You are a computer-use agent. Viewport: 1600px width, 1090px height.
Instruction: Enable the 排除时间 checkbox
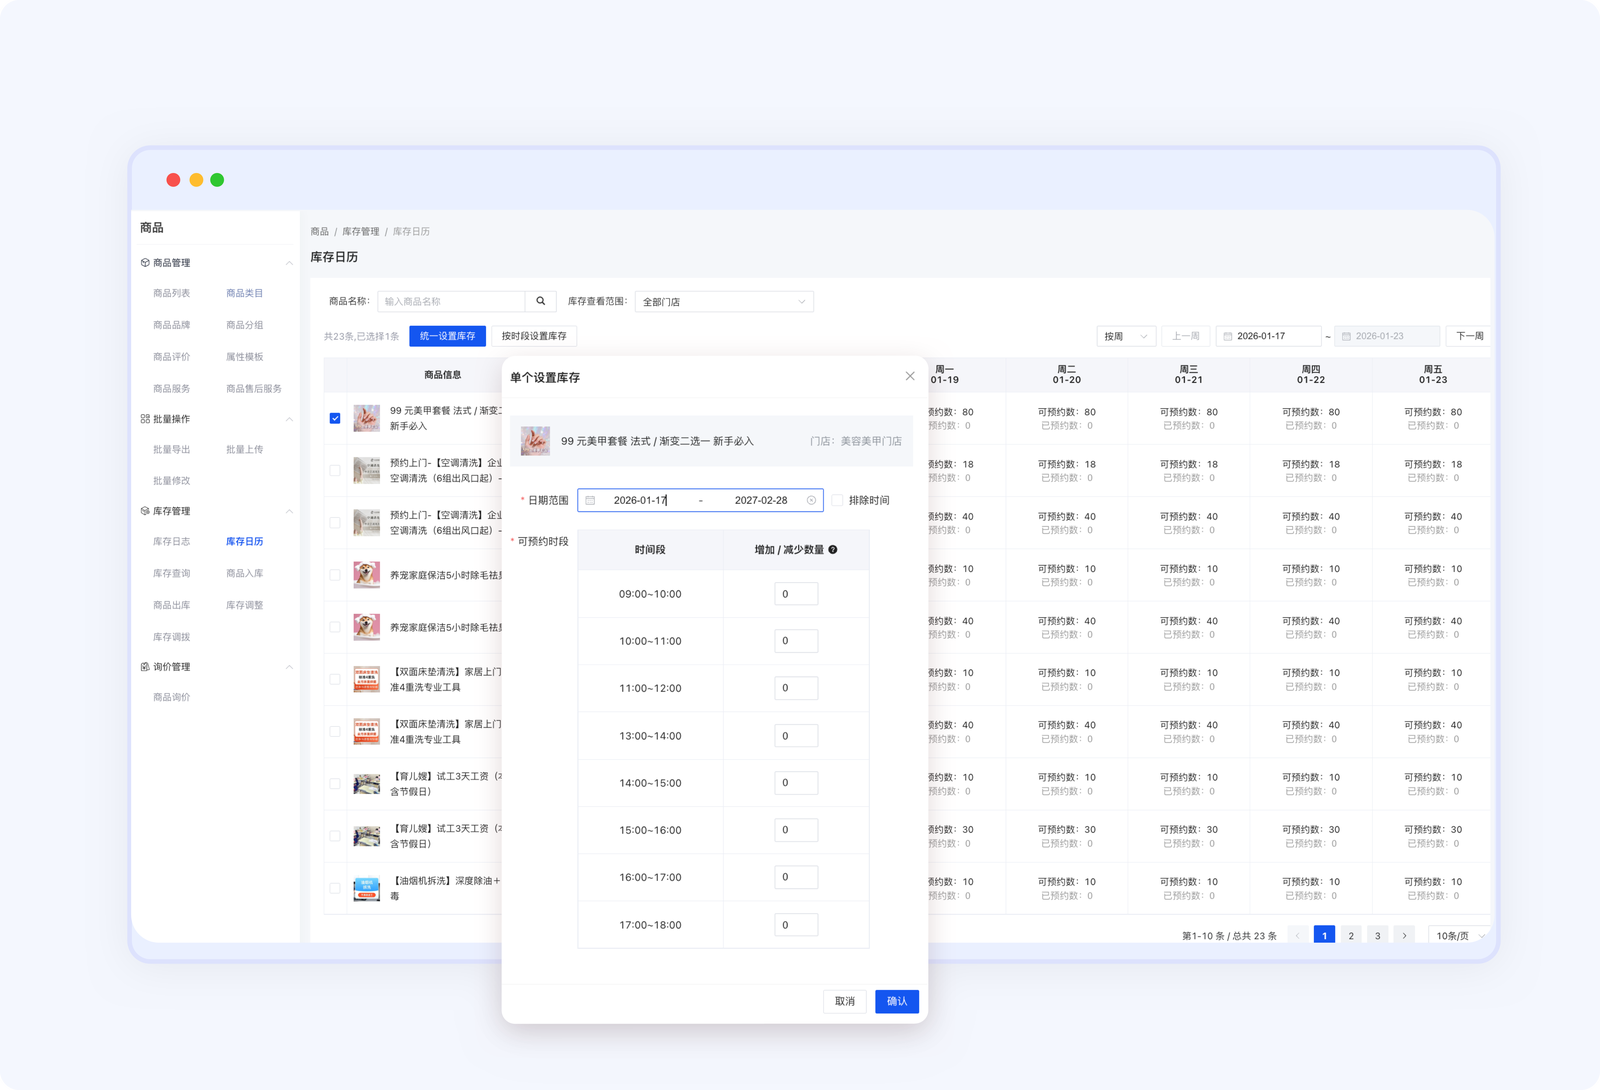coord(837,500)
